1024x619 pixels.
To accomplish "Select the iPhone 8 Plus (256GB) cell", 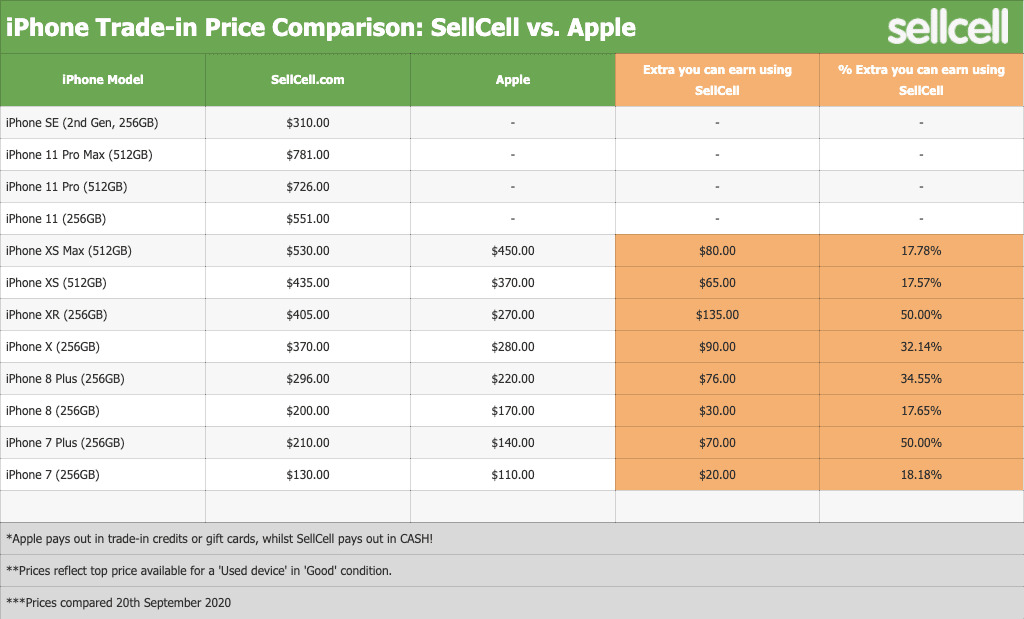I will tap(65, 379).
